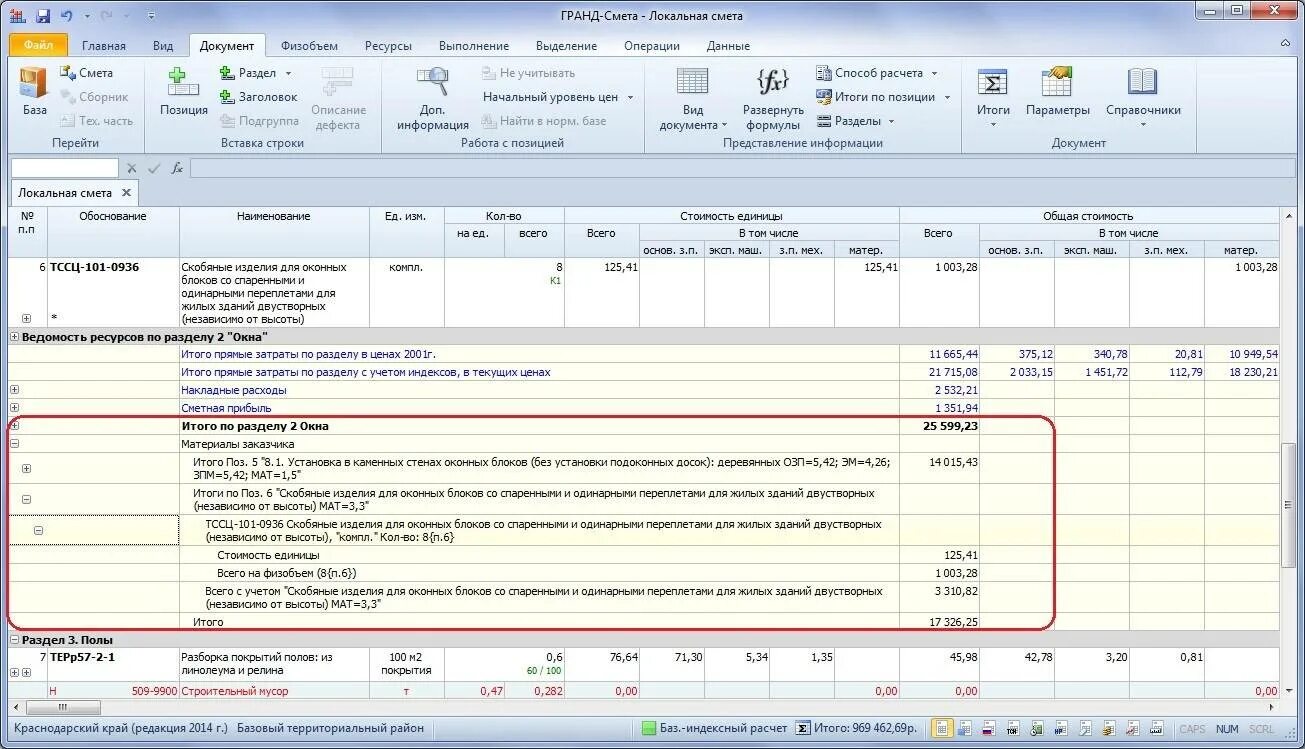Expand the Ведомость ресурсов по разделу 2 row
The height and width of the screenshot is (749, 1305).
pyautogui.click(x=14, y=337)
